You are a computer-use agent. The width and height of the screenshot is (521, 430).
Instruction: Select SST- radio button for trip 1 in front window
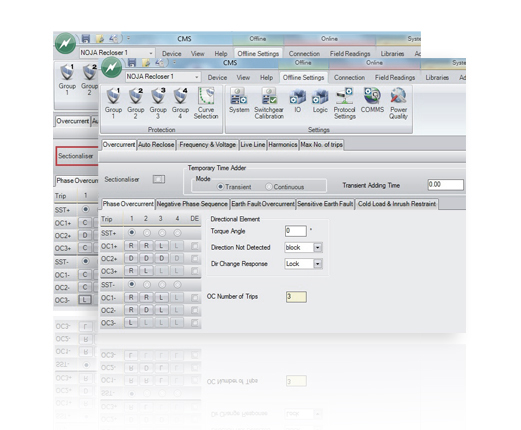point(132,284)
